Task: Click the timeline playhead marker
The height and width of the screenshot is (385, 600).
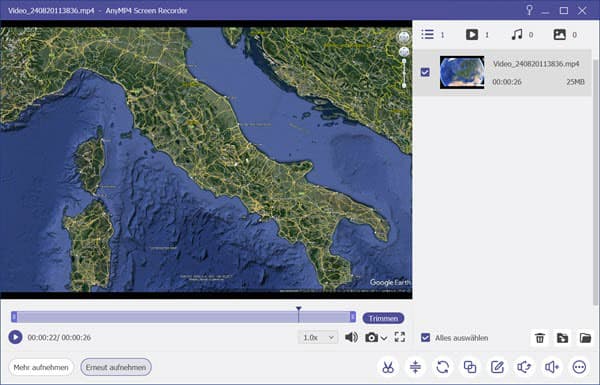Action: pyautogui.click(x=298, y=314)
